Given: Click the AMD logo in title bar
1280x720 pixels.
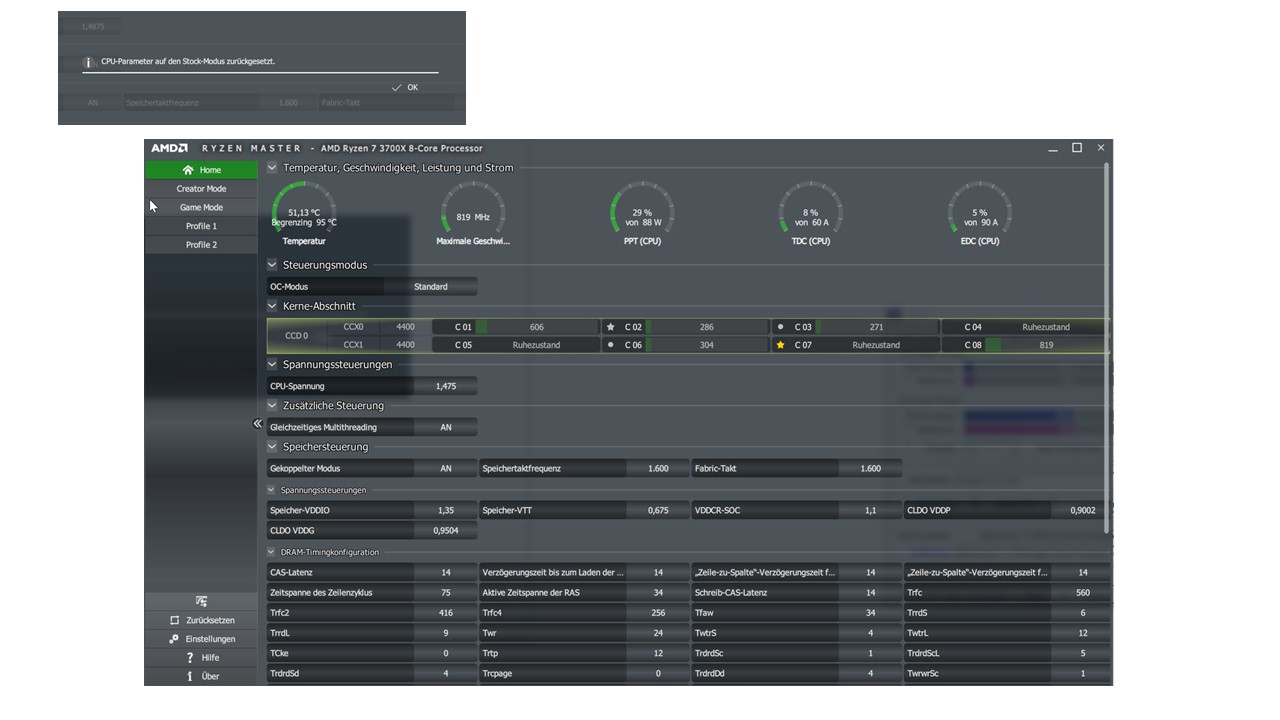Looking at the screenshot, I should (170, 148).
